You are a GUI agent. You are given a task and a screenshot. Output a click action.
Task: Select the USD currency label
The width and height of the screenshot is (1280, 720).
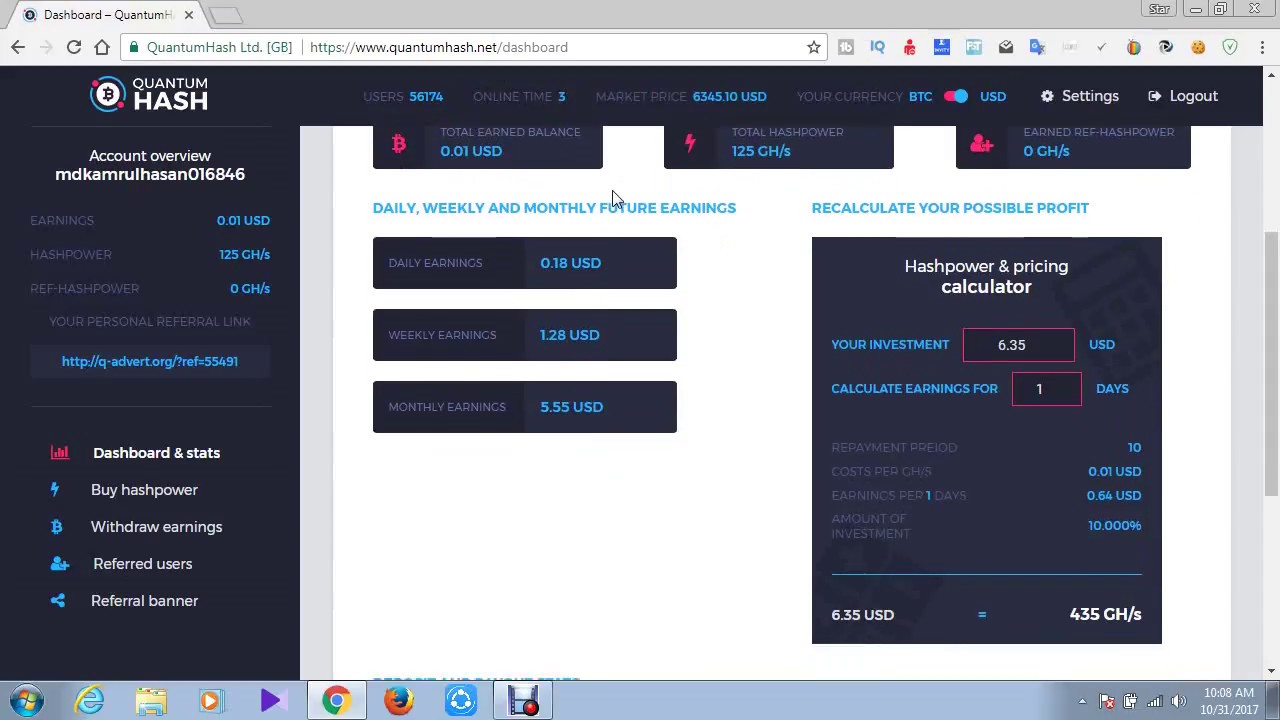click(993, 96)
